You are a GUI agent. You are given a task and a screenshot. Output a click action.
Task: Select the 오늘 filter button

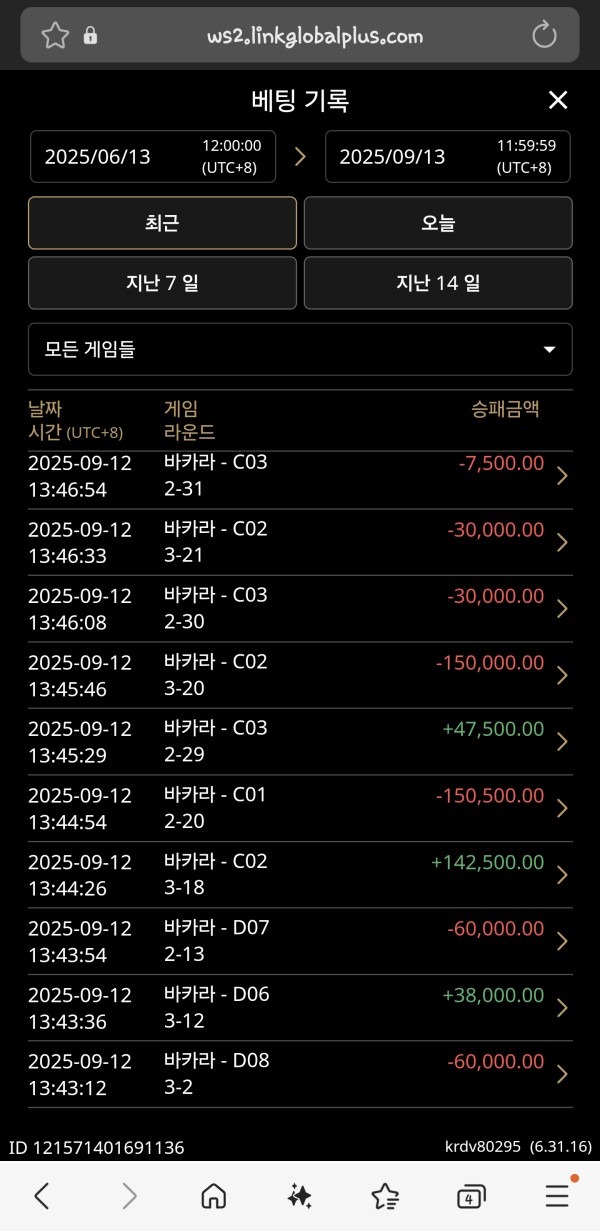(438, 222)
